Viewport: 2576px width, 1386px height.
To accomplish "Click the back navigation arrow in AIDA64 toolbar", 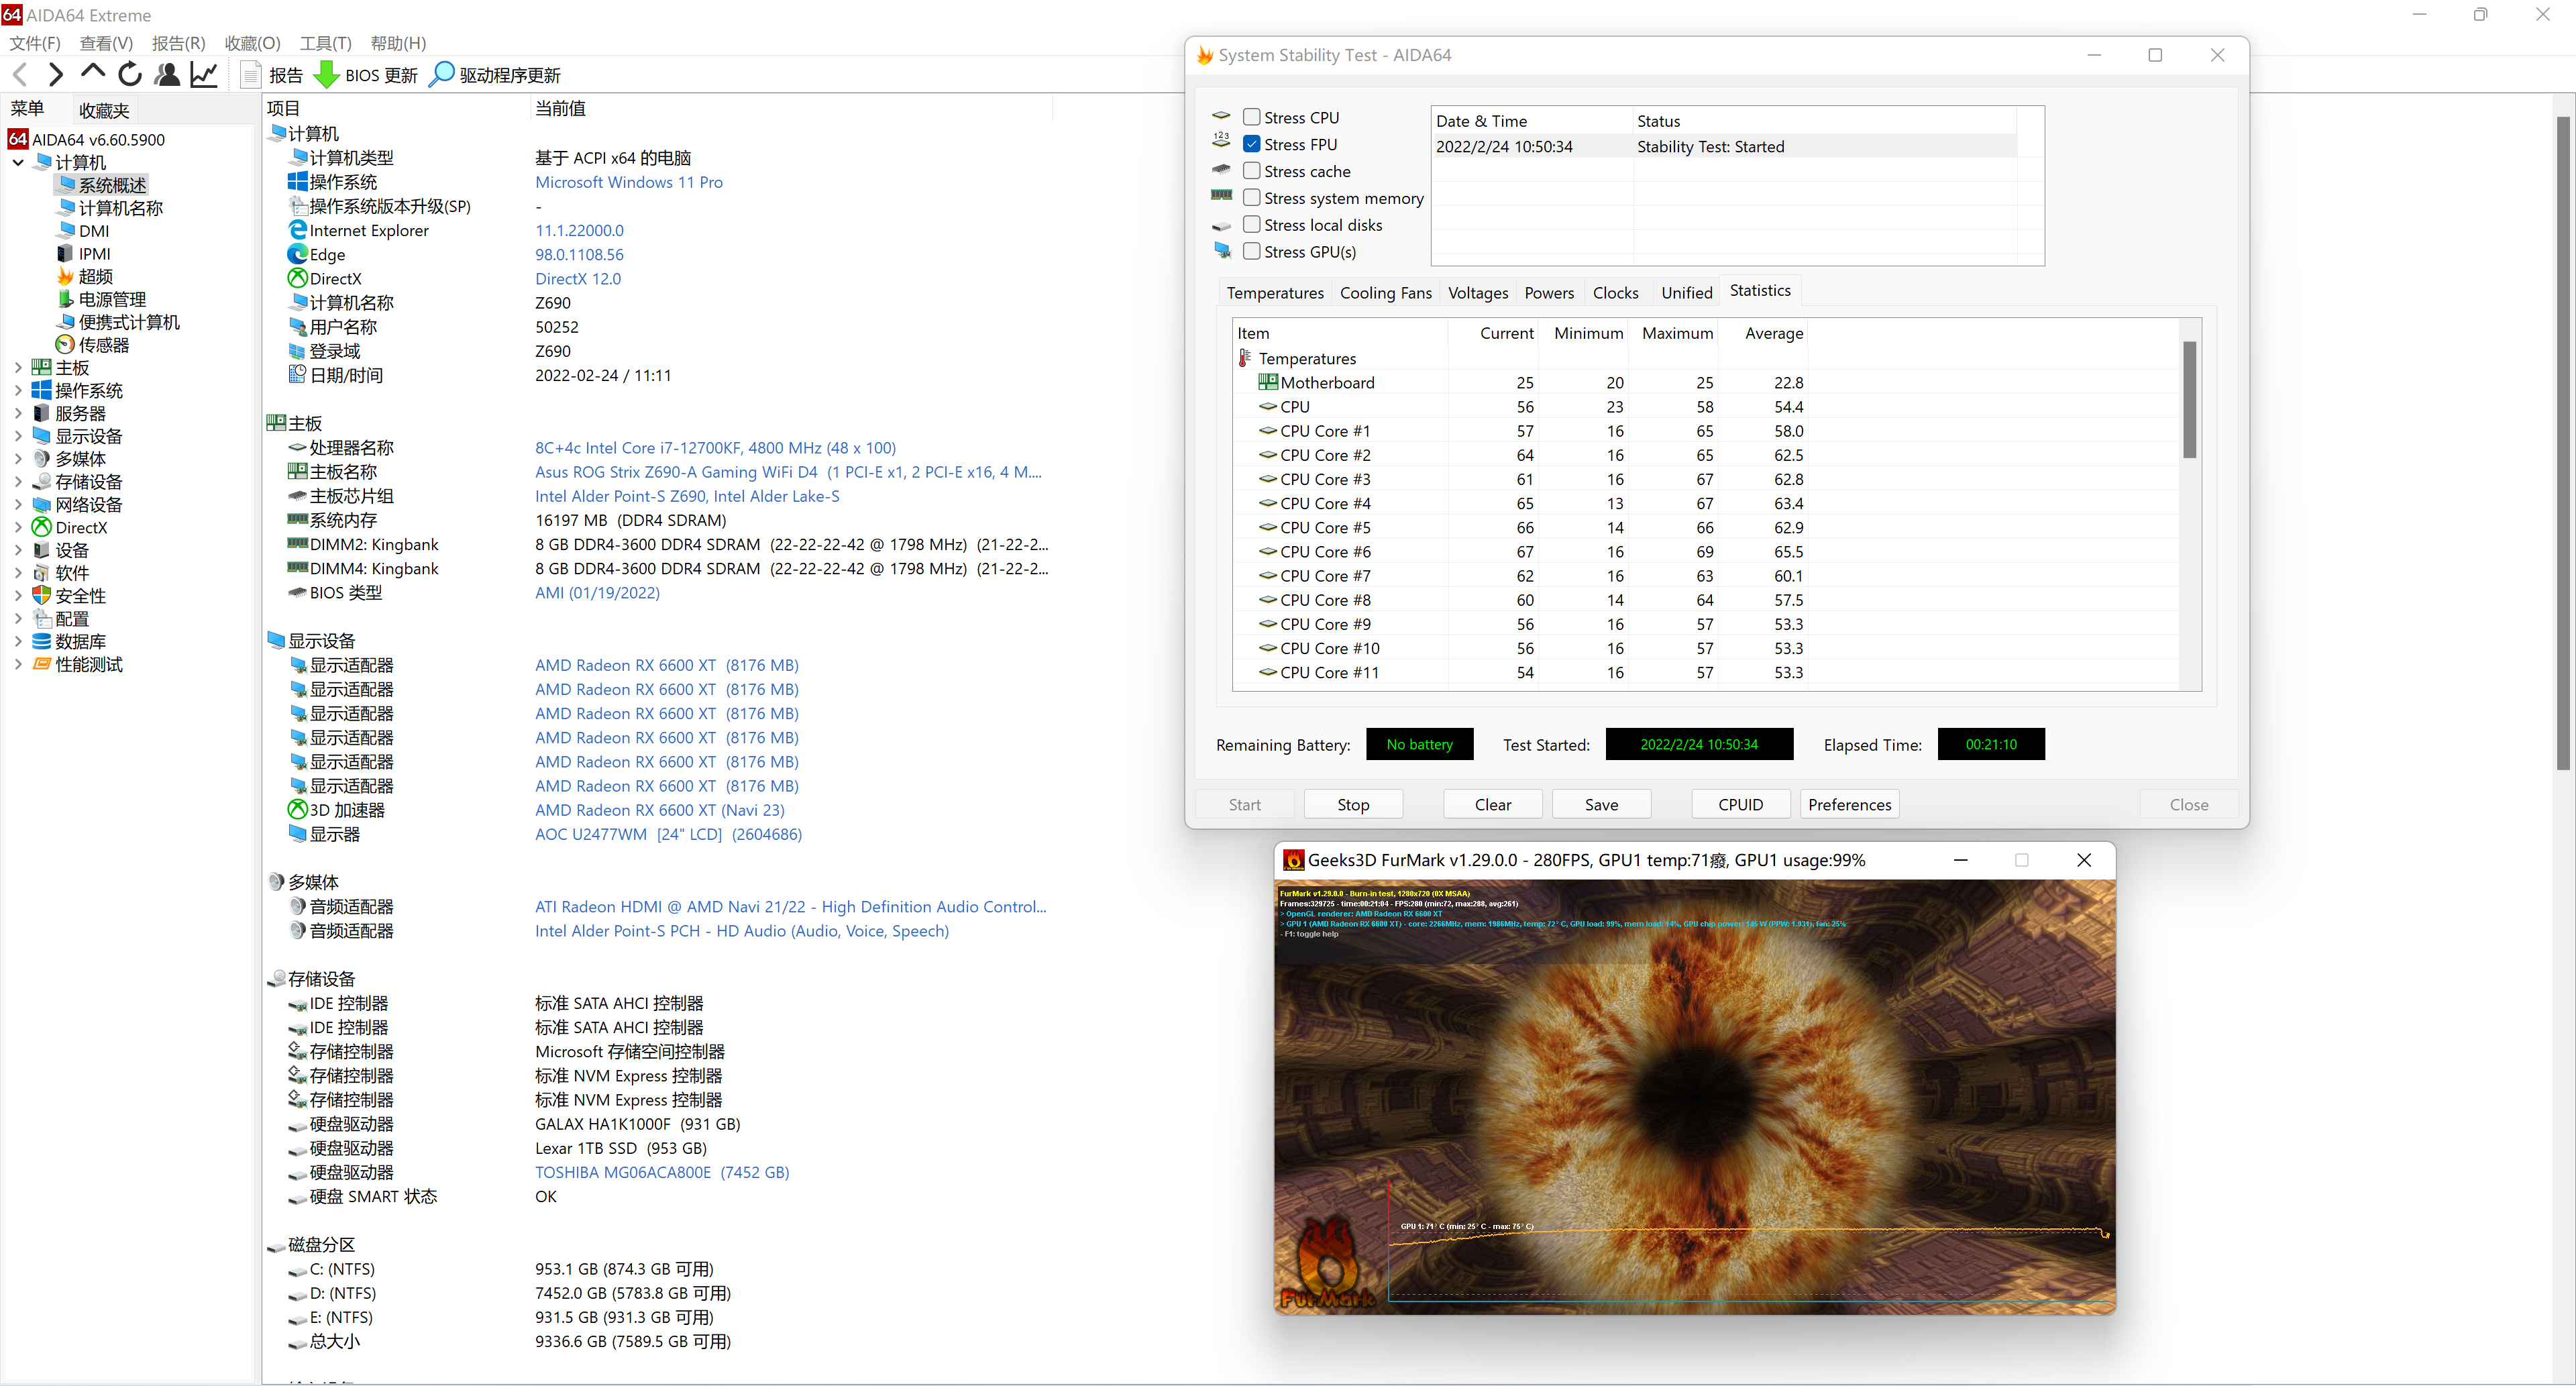I will point(20,74).
